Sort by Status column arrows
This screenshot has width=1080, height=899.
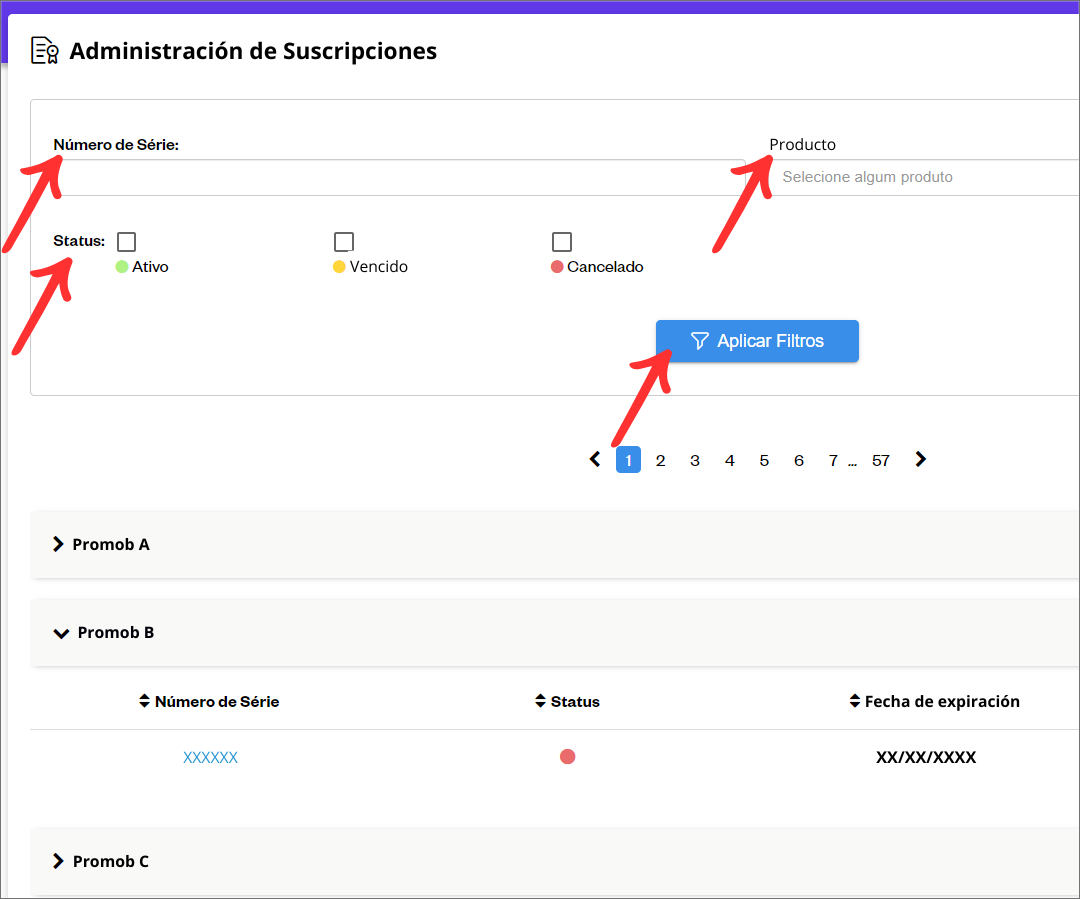click(x=540, y=701)
